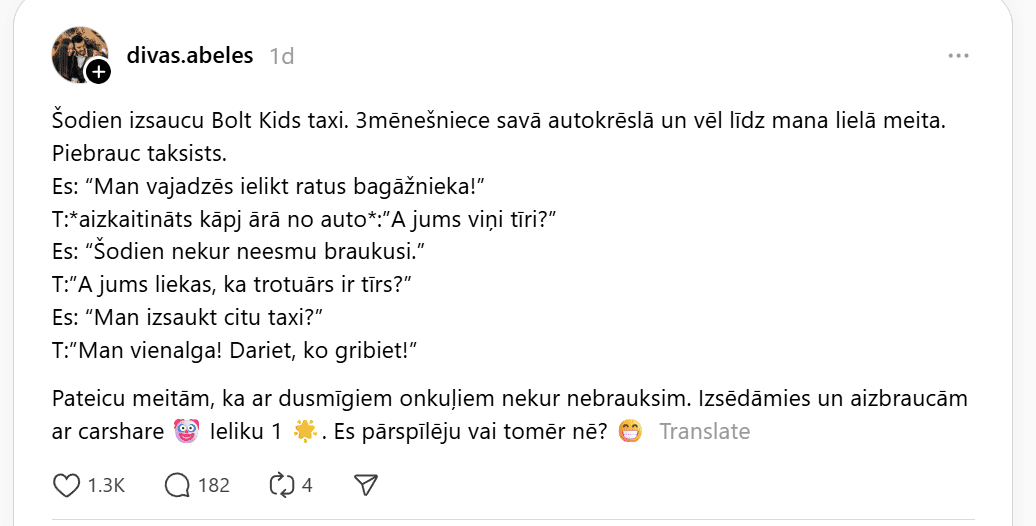
Task: Open the three-dot more options menu
Action: tap(958, 56)
